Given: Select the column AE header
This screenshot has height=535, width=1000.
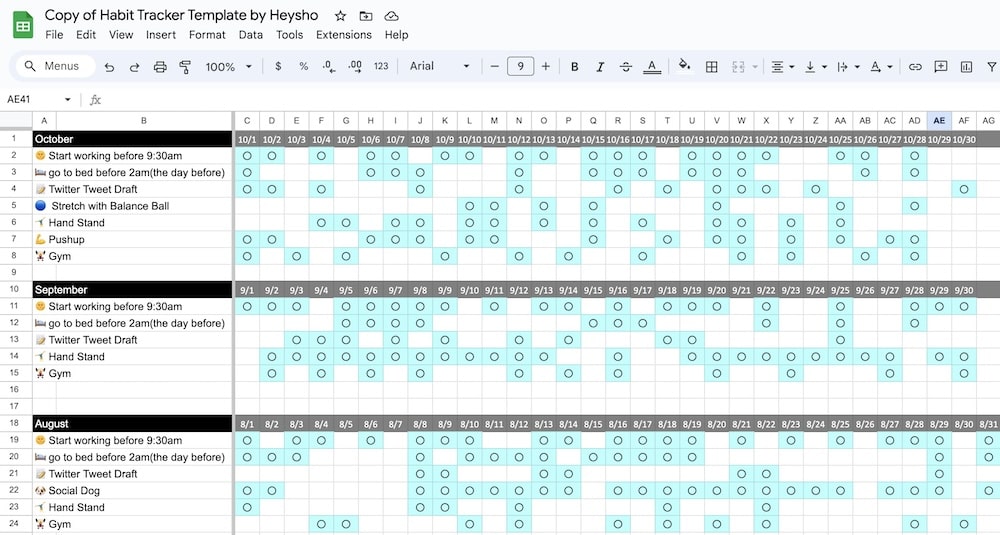Looking at the screenshot, I should pyautogui.click(x=939, y=121).
